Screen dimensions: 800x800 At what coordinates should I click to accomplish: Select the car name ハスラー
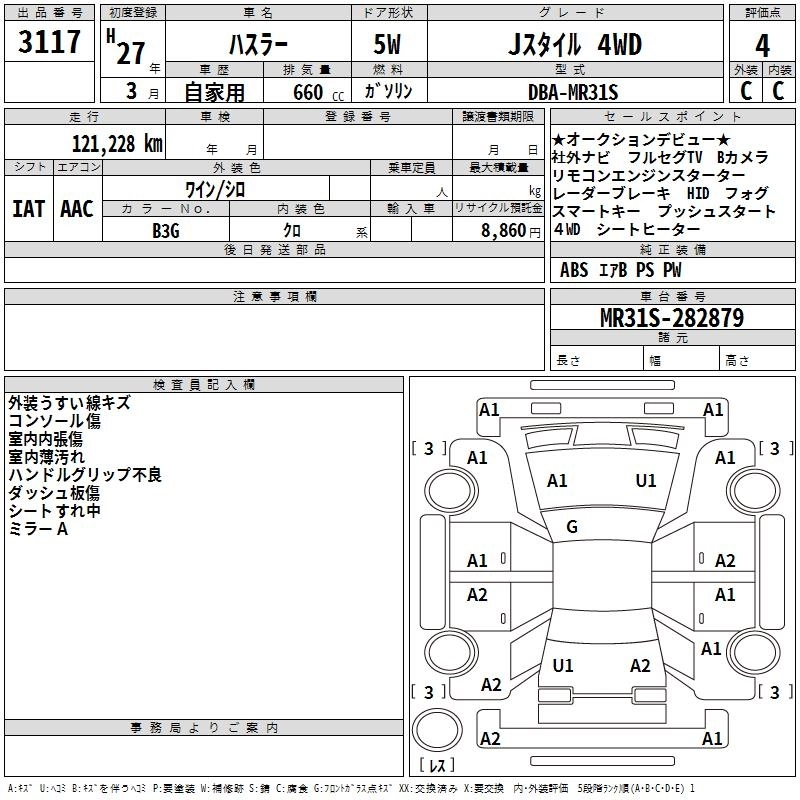click(257, 45)
